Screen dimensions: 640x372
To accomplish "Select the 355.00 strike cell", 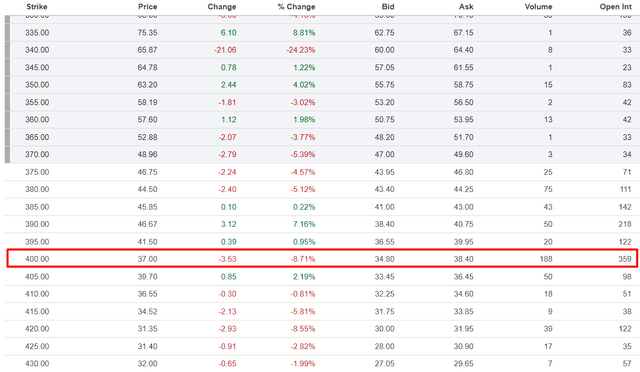I will 37,102.
